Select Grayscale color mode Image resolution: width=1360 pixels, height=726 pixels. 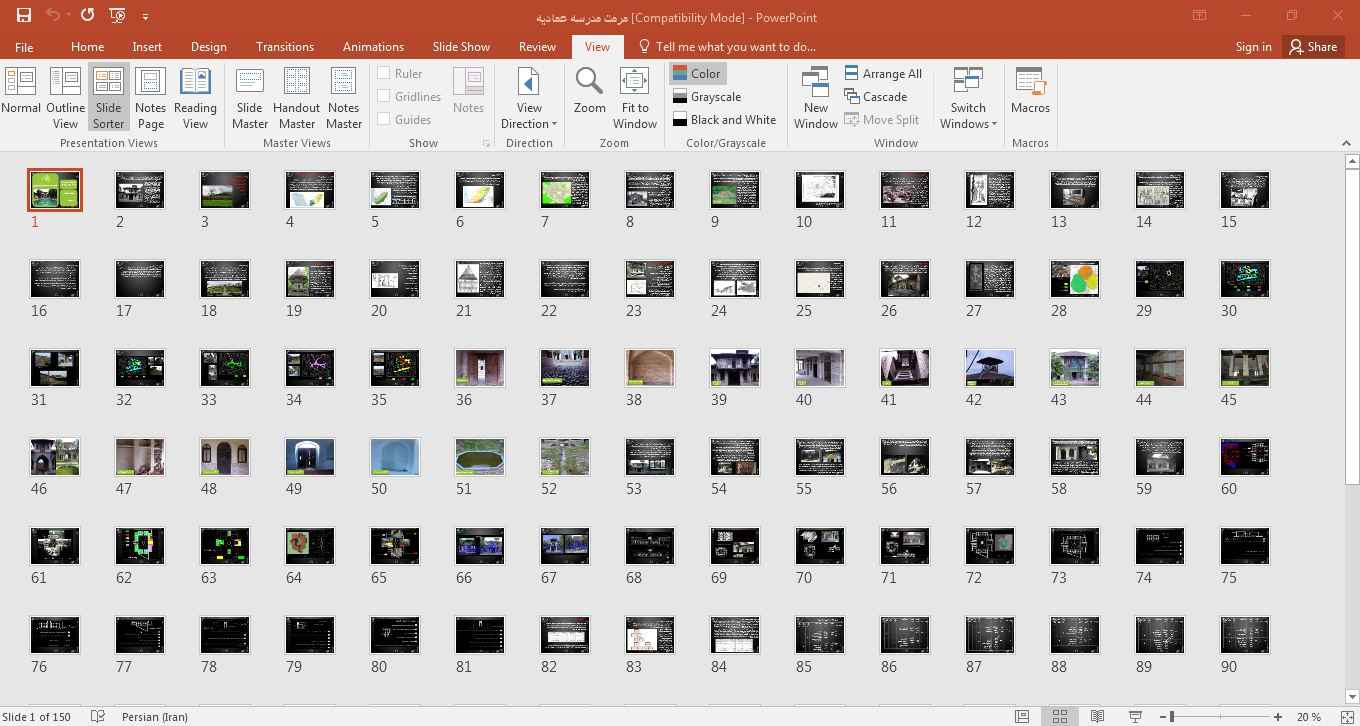[706, 96]
